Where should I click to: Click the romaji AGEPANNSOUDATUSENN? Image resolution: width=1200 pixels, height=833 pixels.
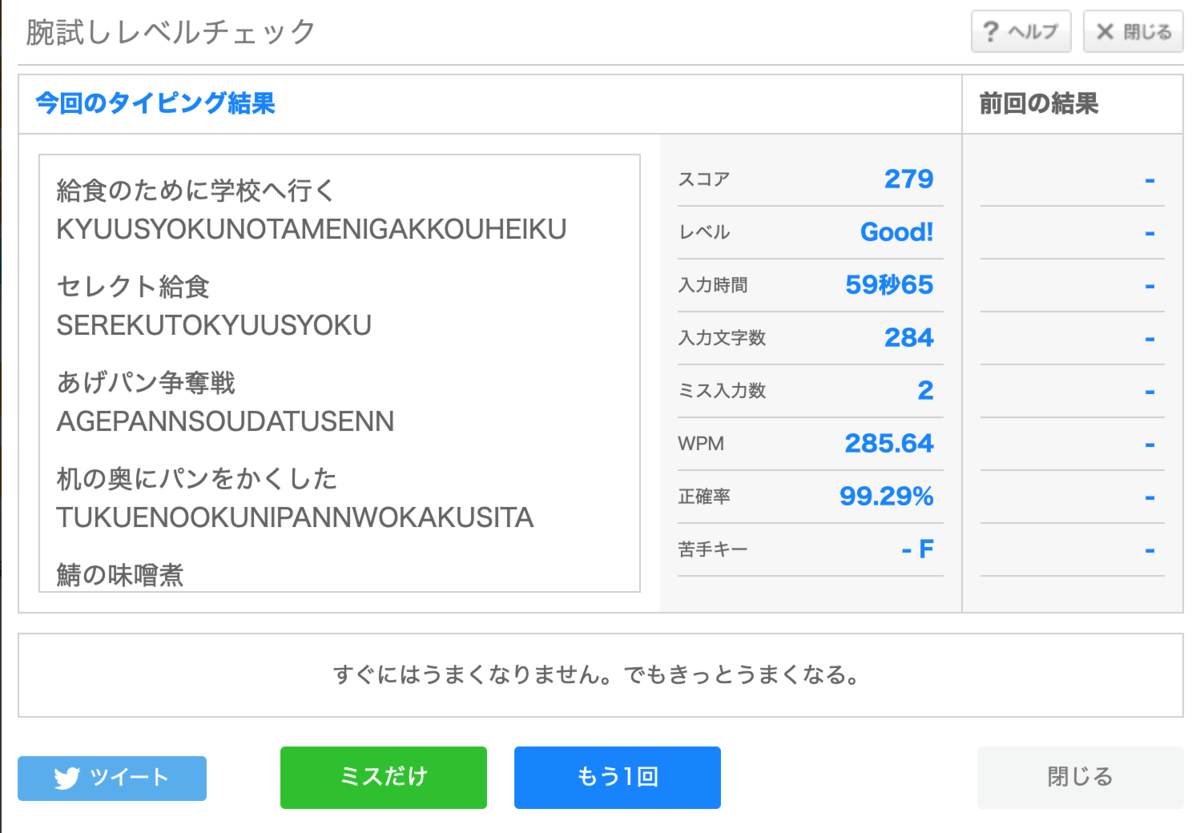226,422
